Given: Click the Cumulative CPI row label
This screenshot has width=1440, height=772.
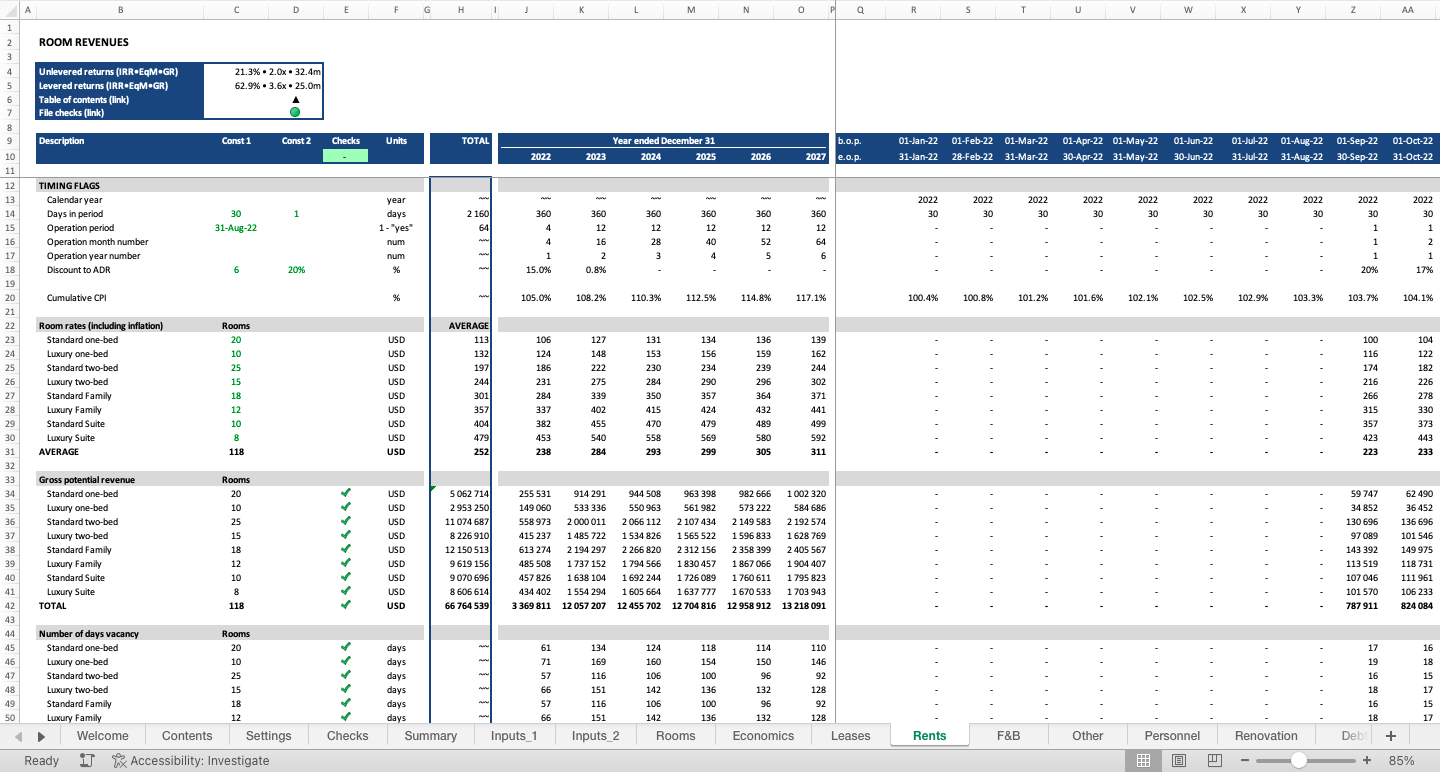Looking at the screenshot, I should click(78, 298).
